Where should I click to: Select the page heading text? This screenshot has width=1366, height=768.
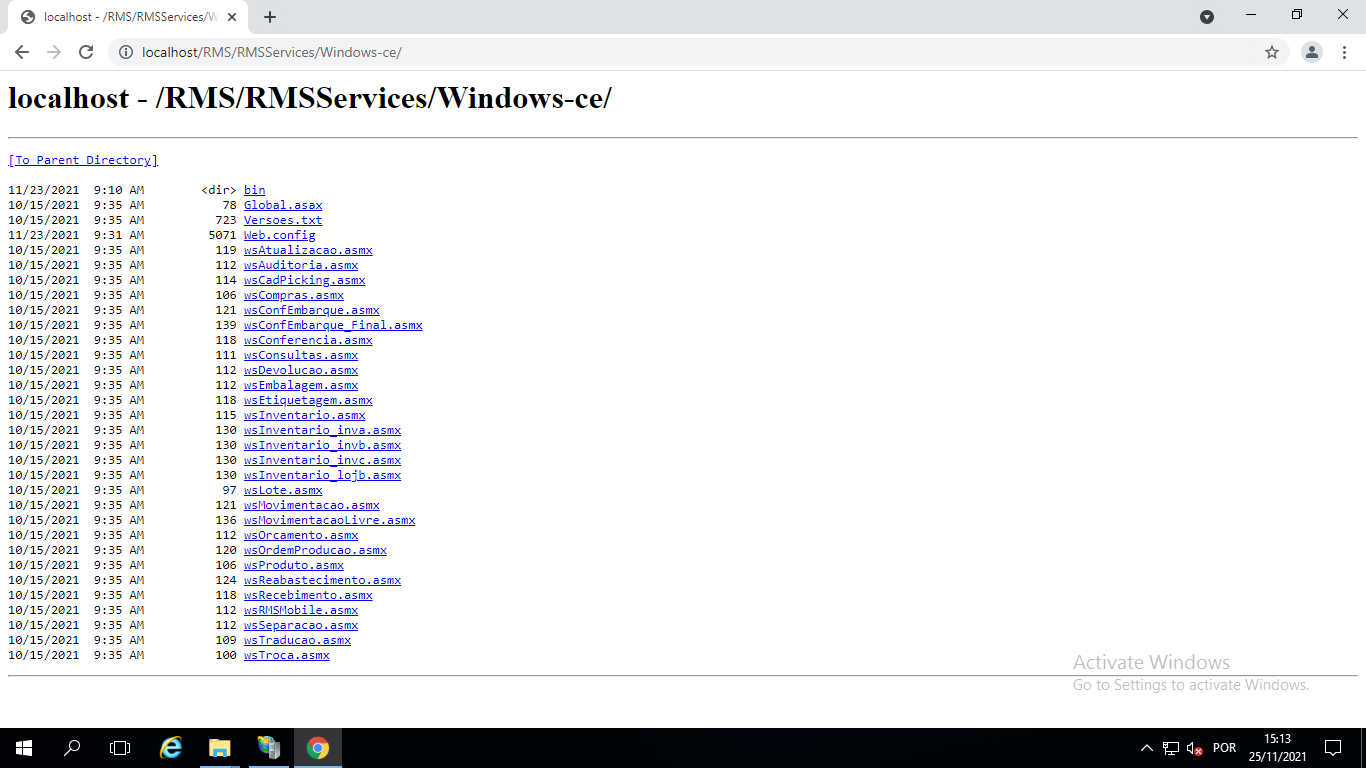(310, 98)
